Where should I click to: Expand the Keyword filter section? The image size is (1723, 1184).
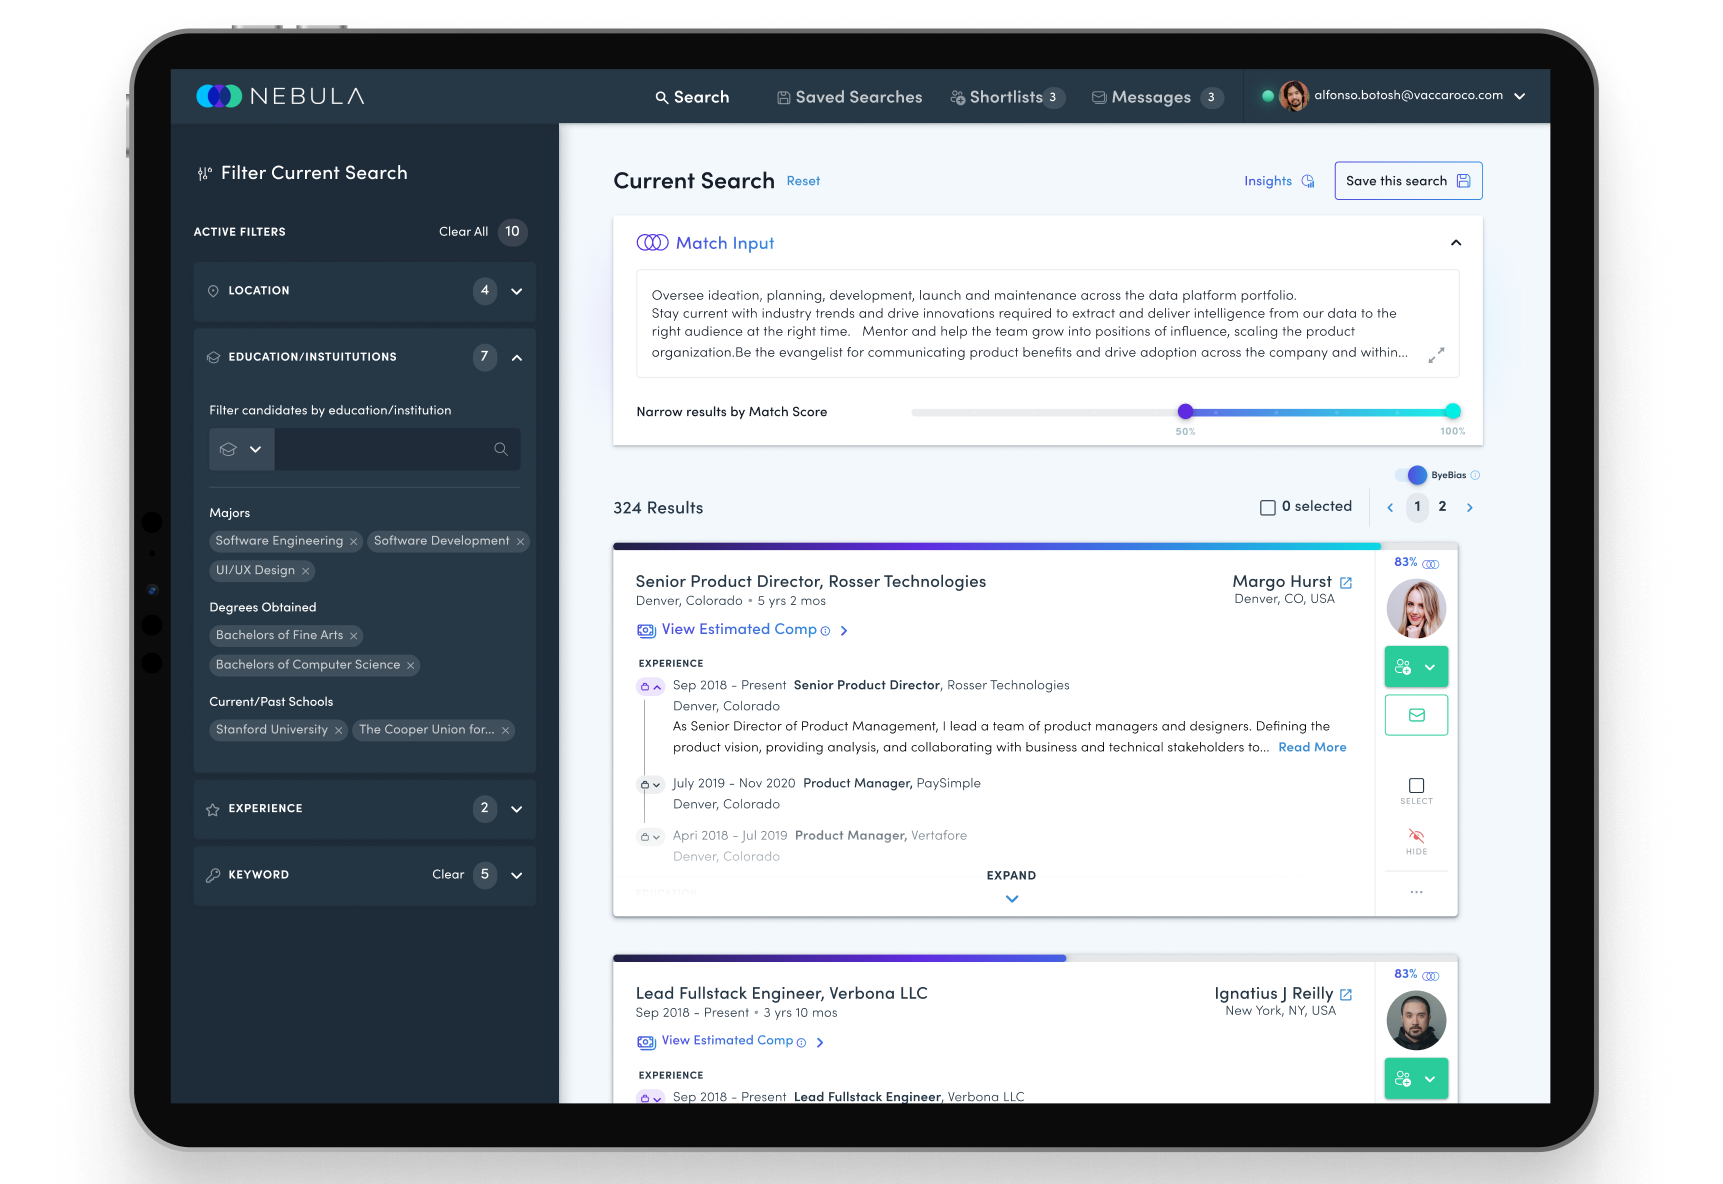point(517,875)
